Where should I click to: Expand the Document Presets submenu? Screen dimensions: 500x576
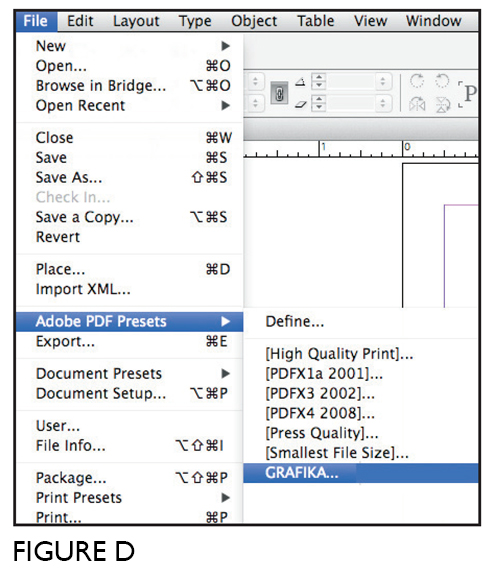click(x=130, y=374)
